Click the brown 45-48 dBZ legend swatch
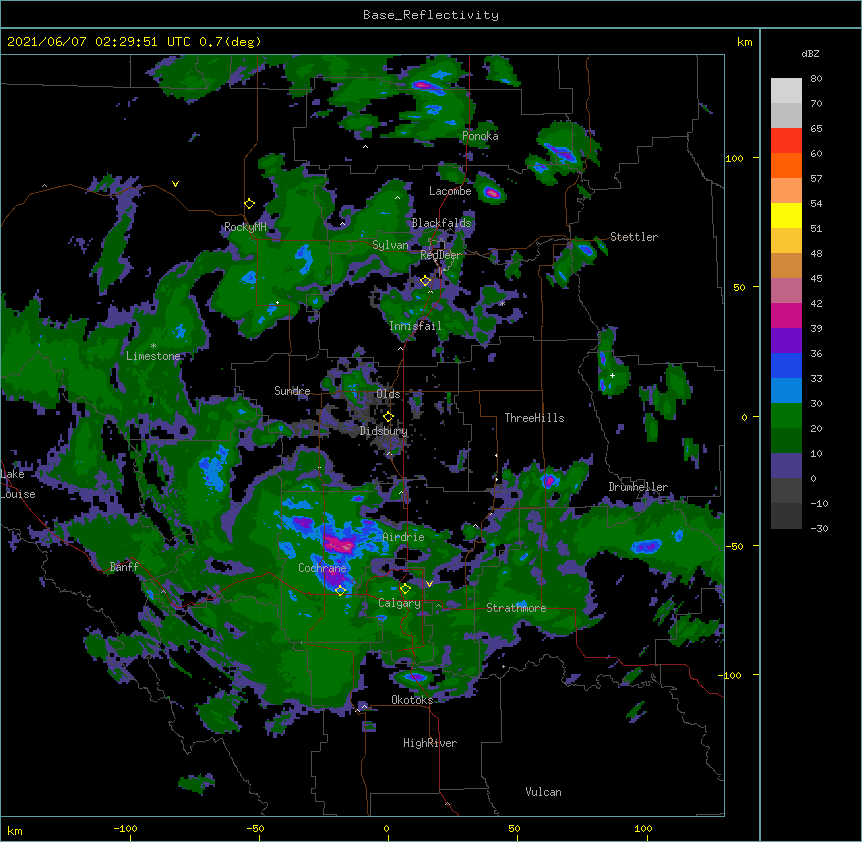The height and width of the screenshot is (842, 862). [786, 266]
